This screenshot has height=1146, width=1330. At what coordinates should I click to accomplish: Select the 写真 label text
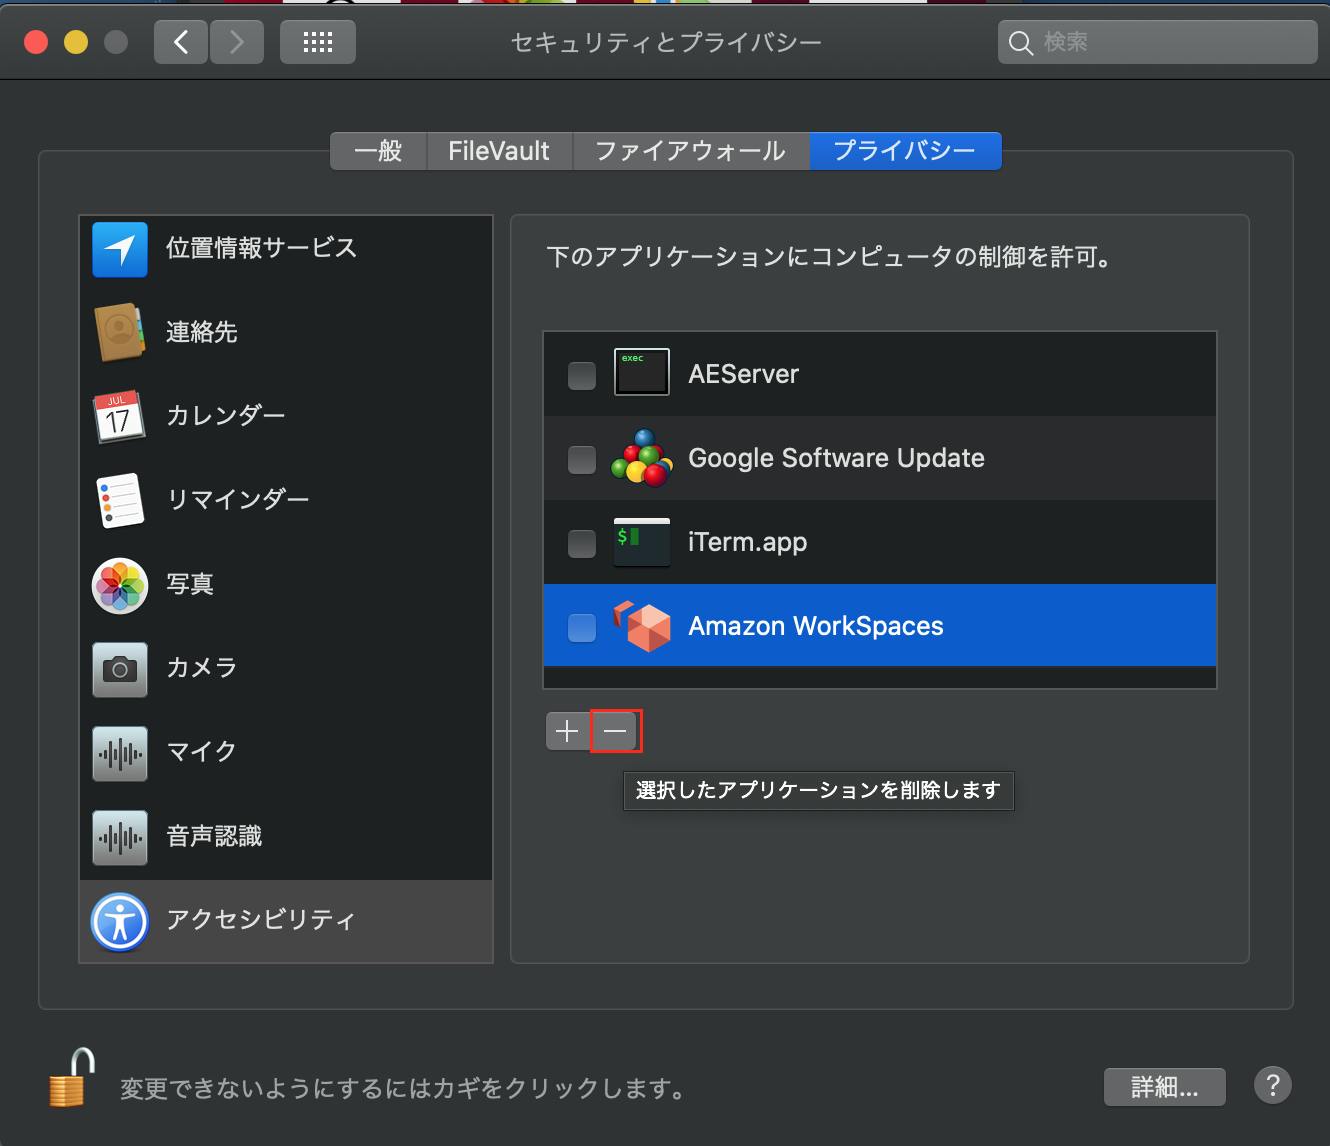(x=190, y=584)
